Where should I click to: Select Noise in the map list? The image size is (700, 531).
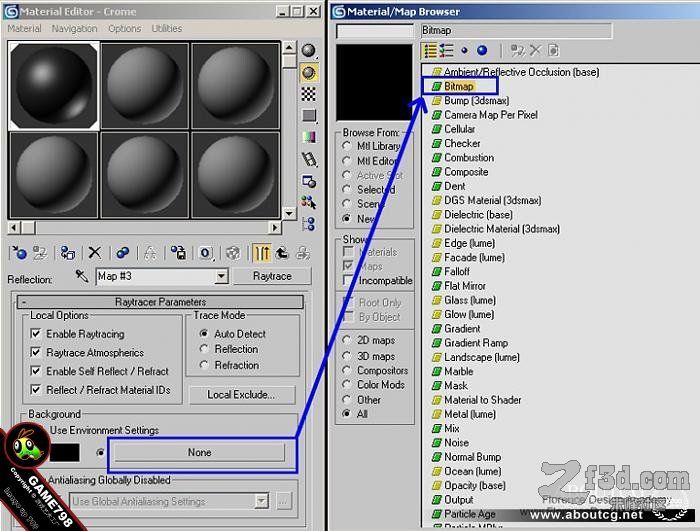[x=450, y=443]
